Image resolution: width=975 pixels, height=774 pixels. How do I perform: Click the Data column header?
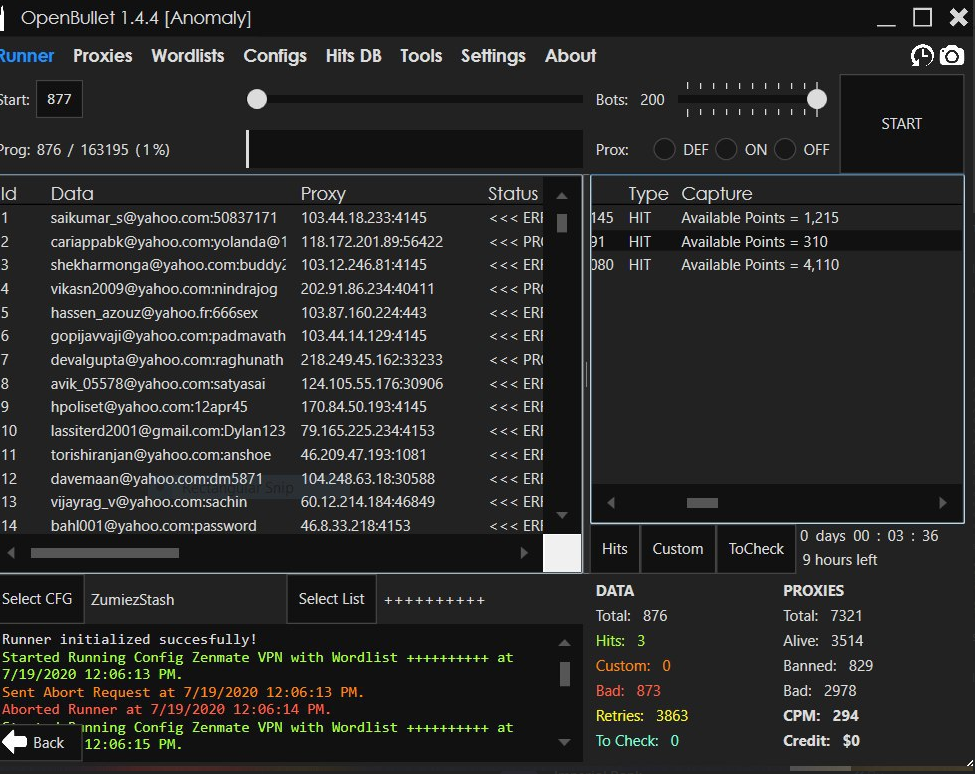72,193
